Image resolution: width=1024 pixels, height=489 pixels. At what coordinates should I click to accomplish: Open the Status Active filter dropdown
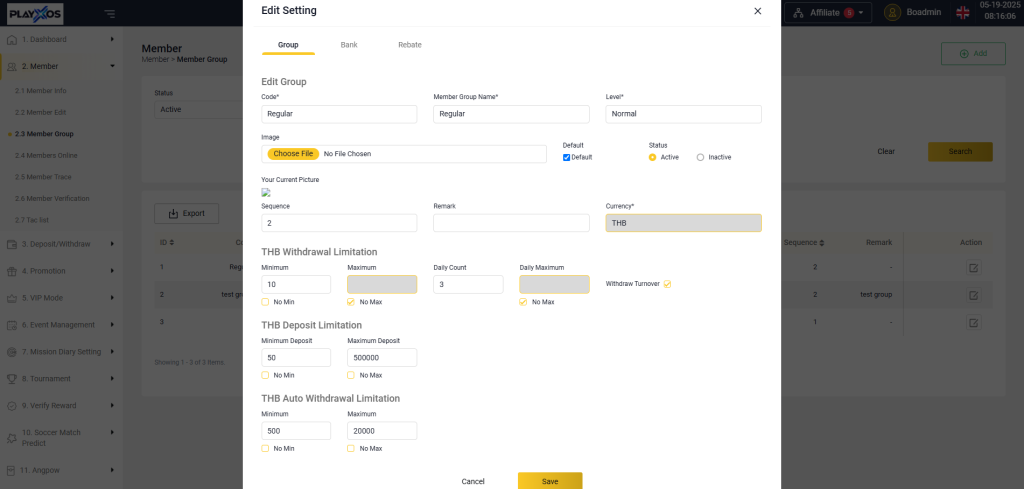(x=199, y=109)
